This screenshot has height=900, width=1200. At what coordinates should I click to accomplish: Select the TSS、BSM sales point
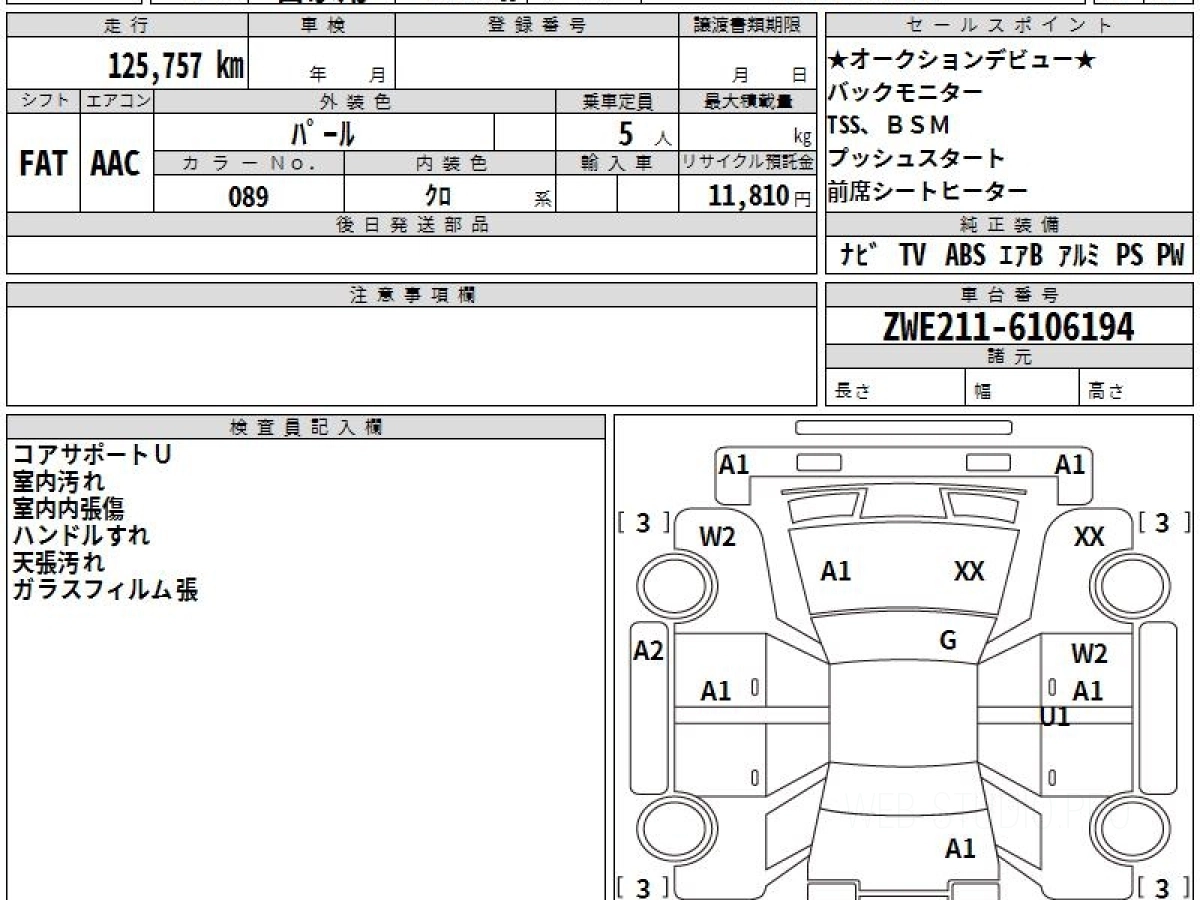[x=889, y=125]
